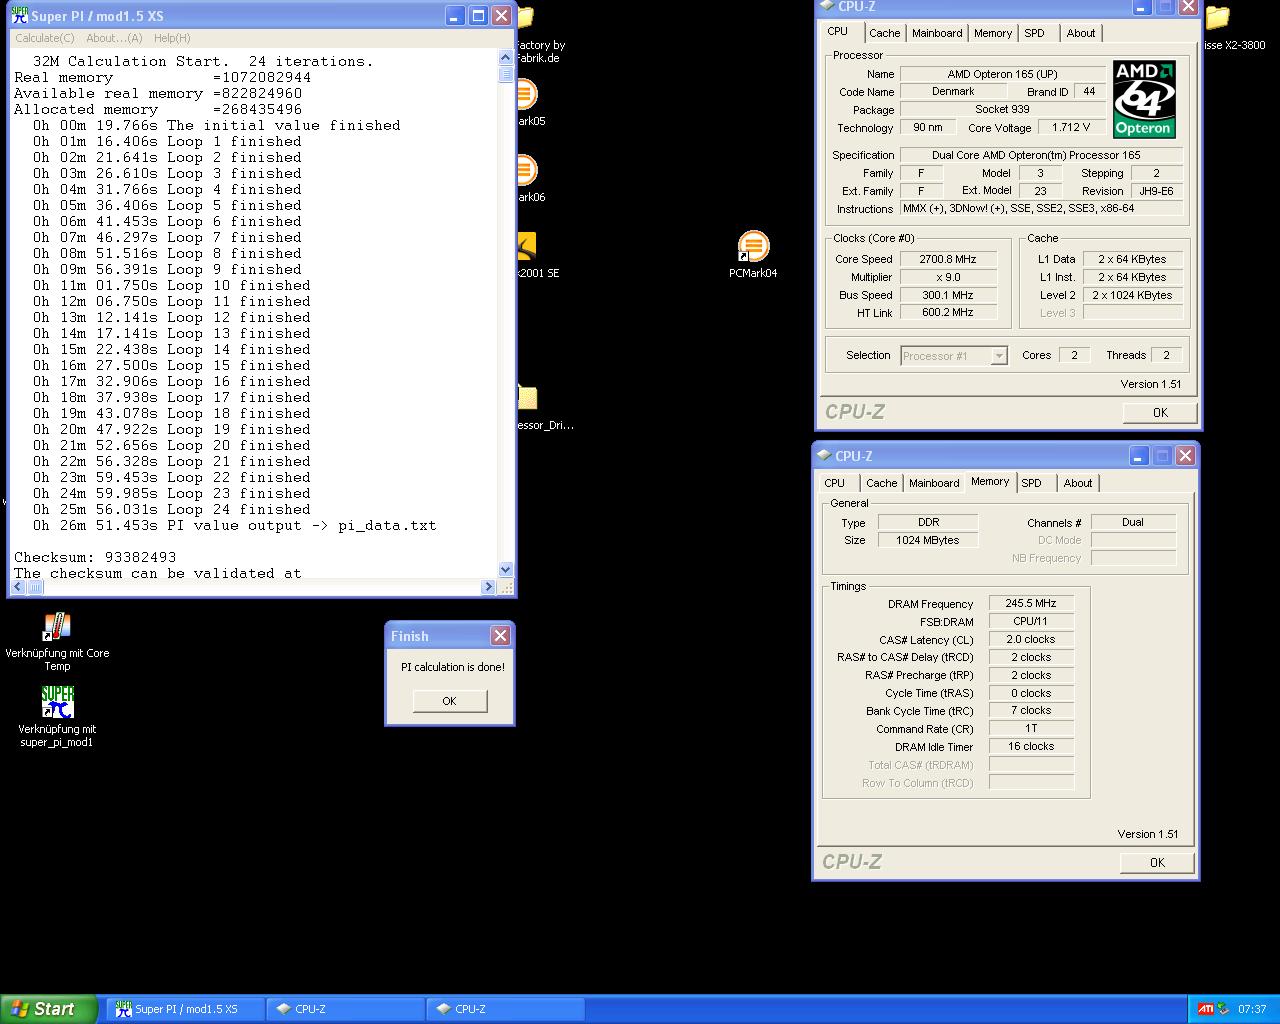Open the About...(A) menu in Super PI
Image resolution: width=1280 pixels, height=1024 pixels.
tap(114, 38)
